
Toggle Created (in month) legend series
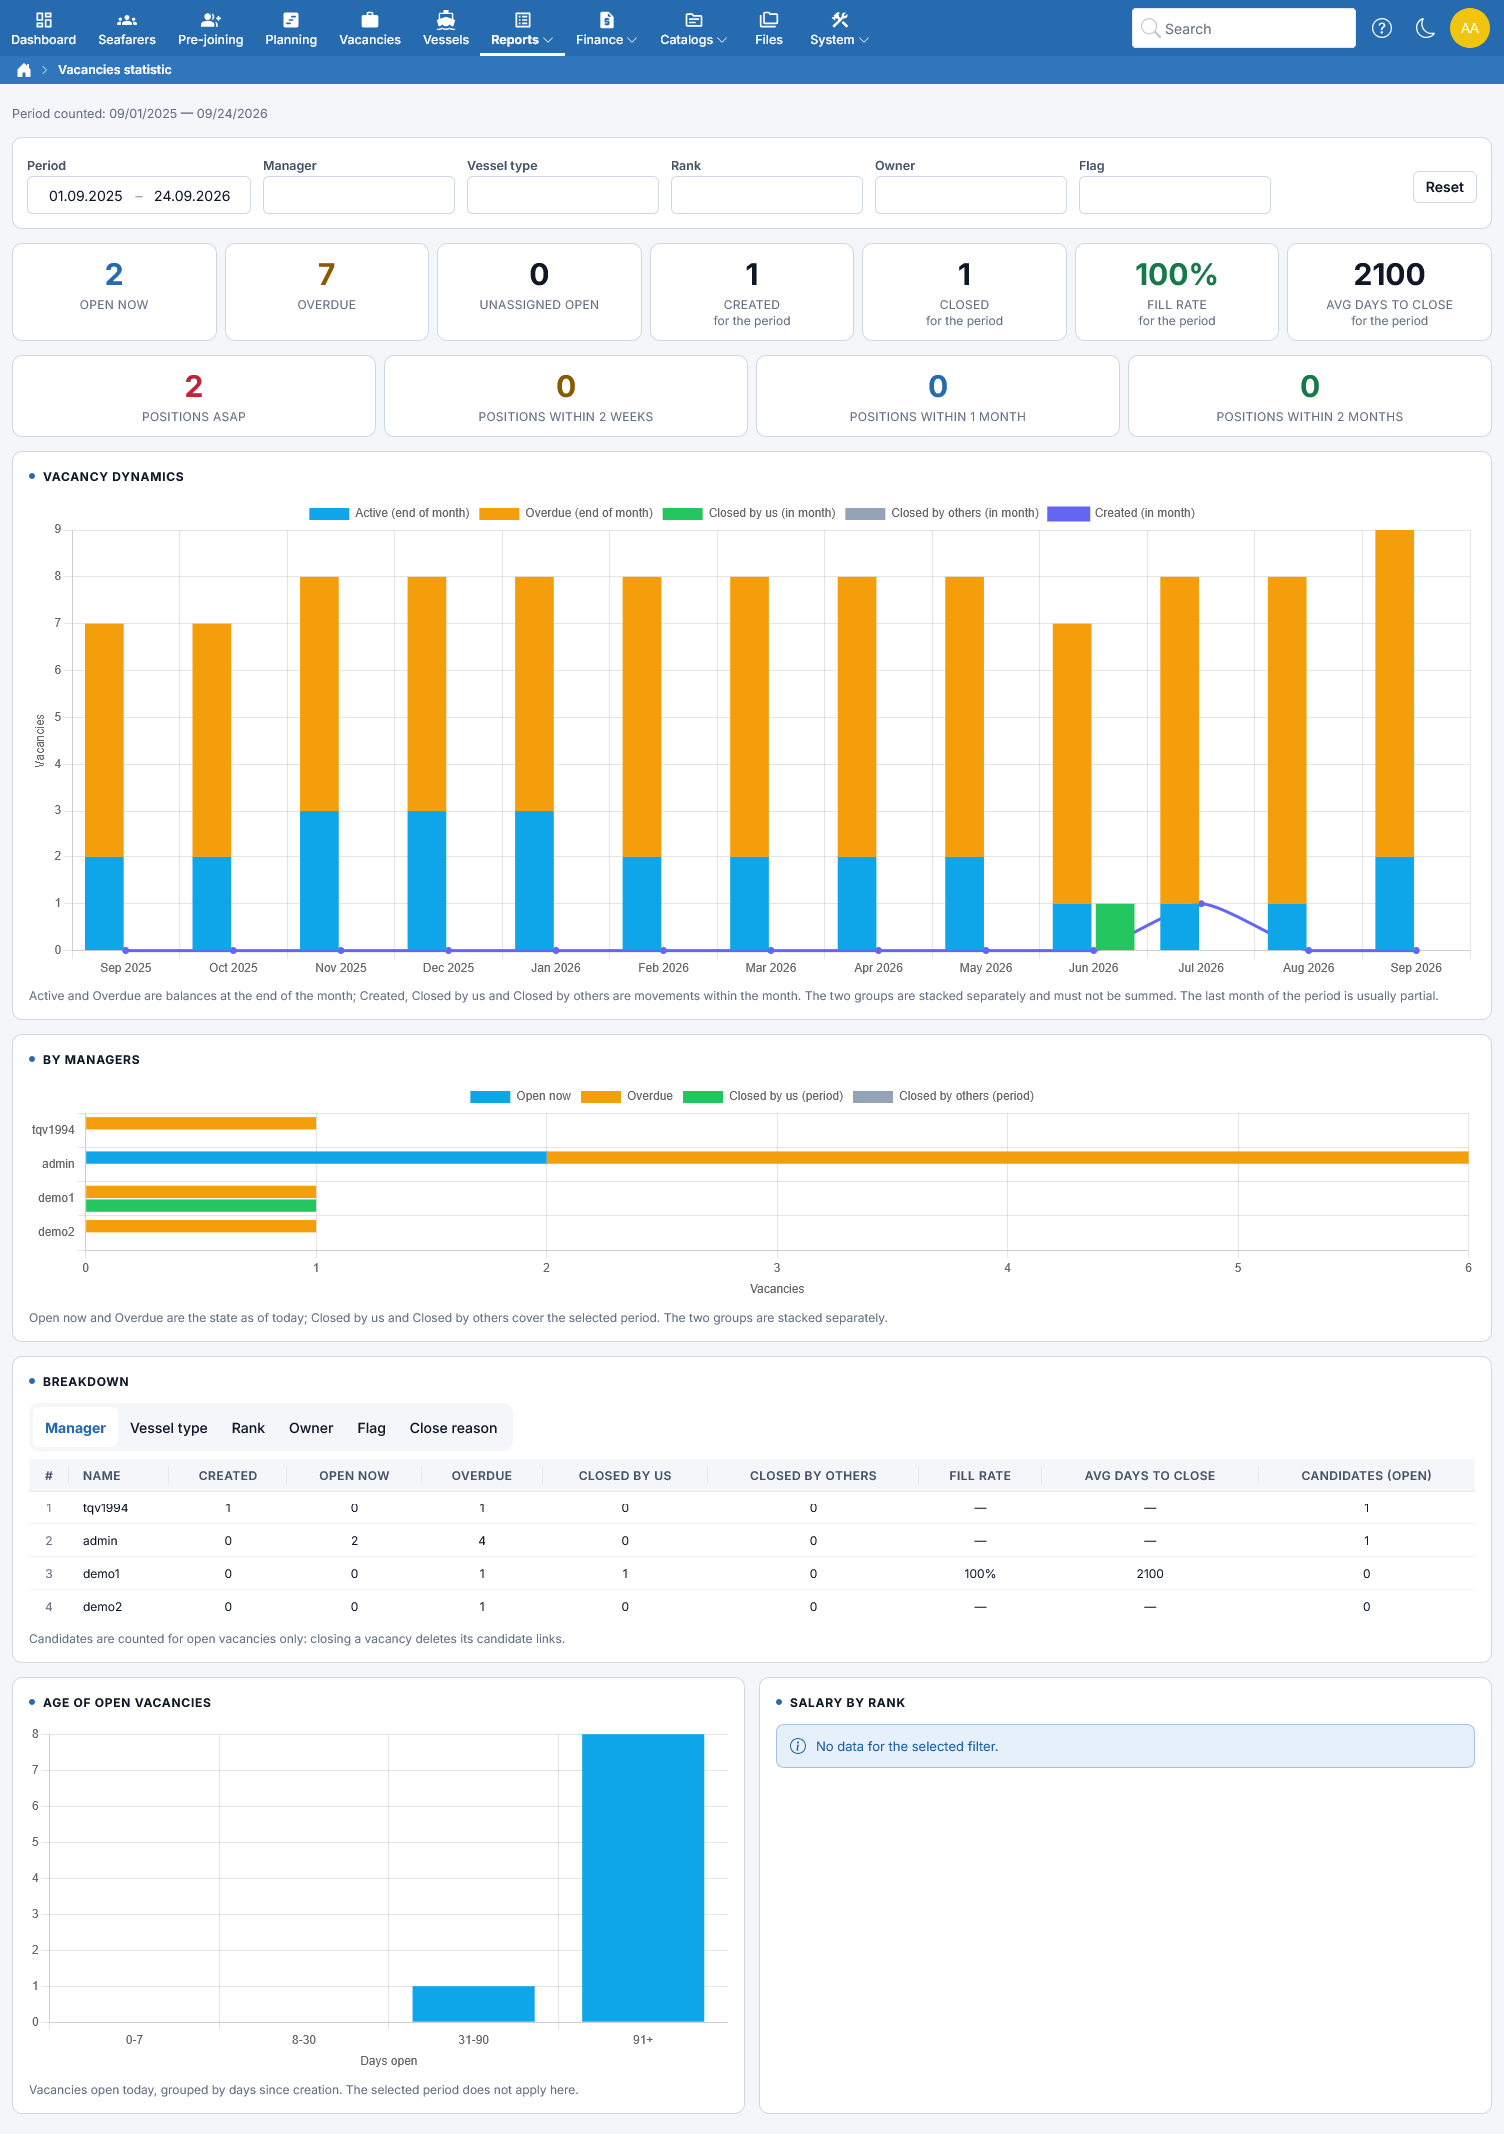(x=1121, y=513)
